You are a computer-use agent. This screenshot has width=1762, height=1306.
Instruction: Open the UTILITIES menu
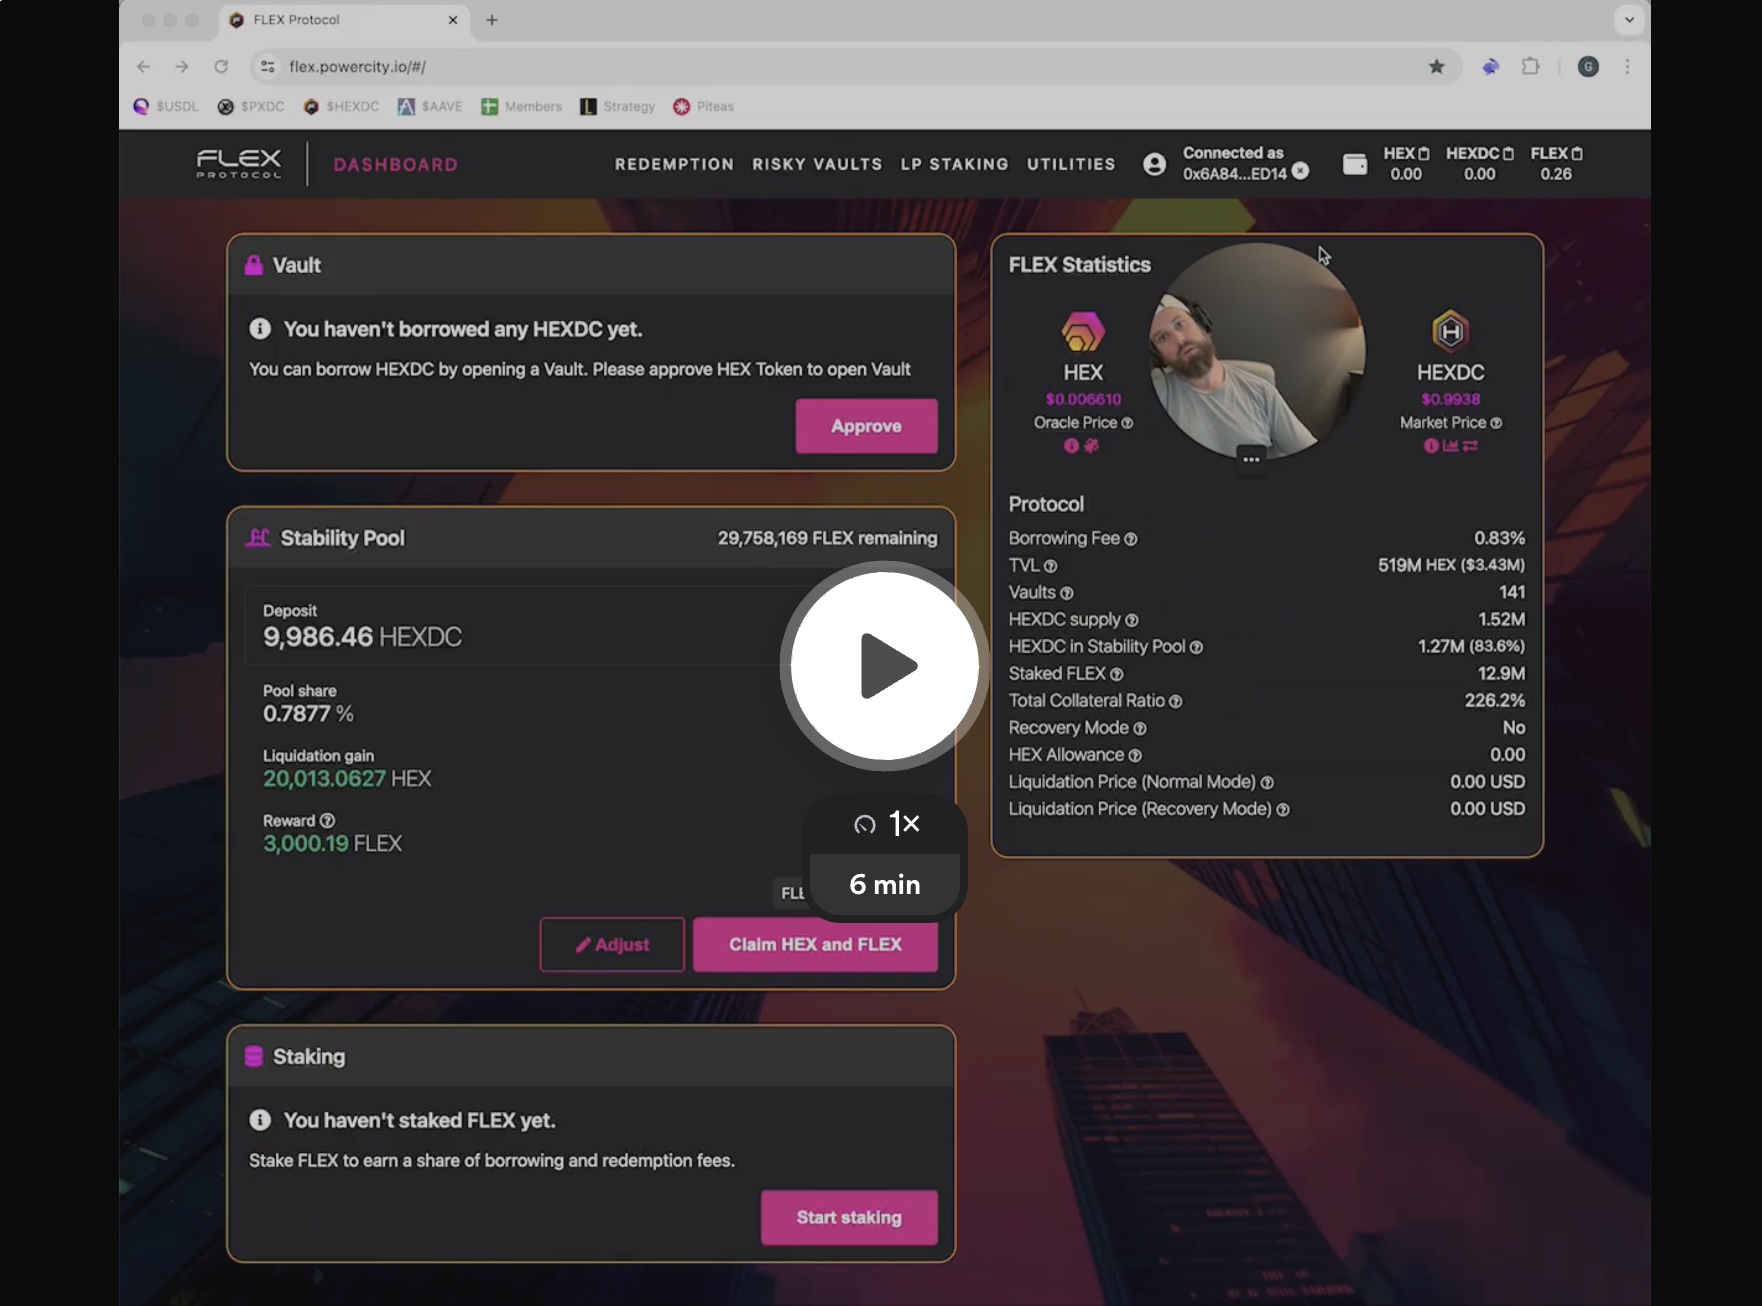tap(1071, 164)
